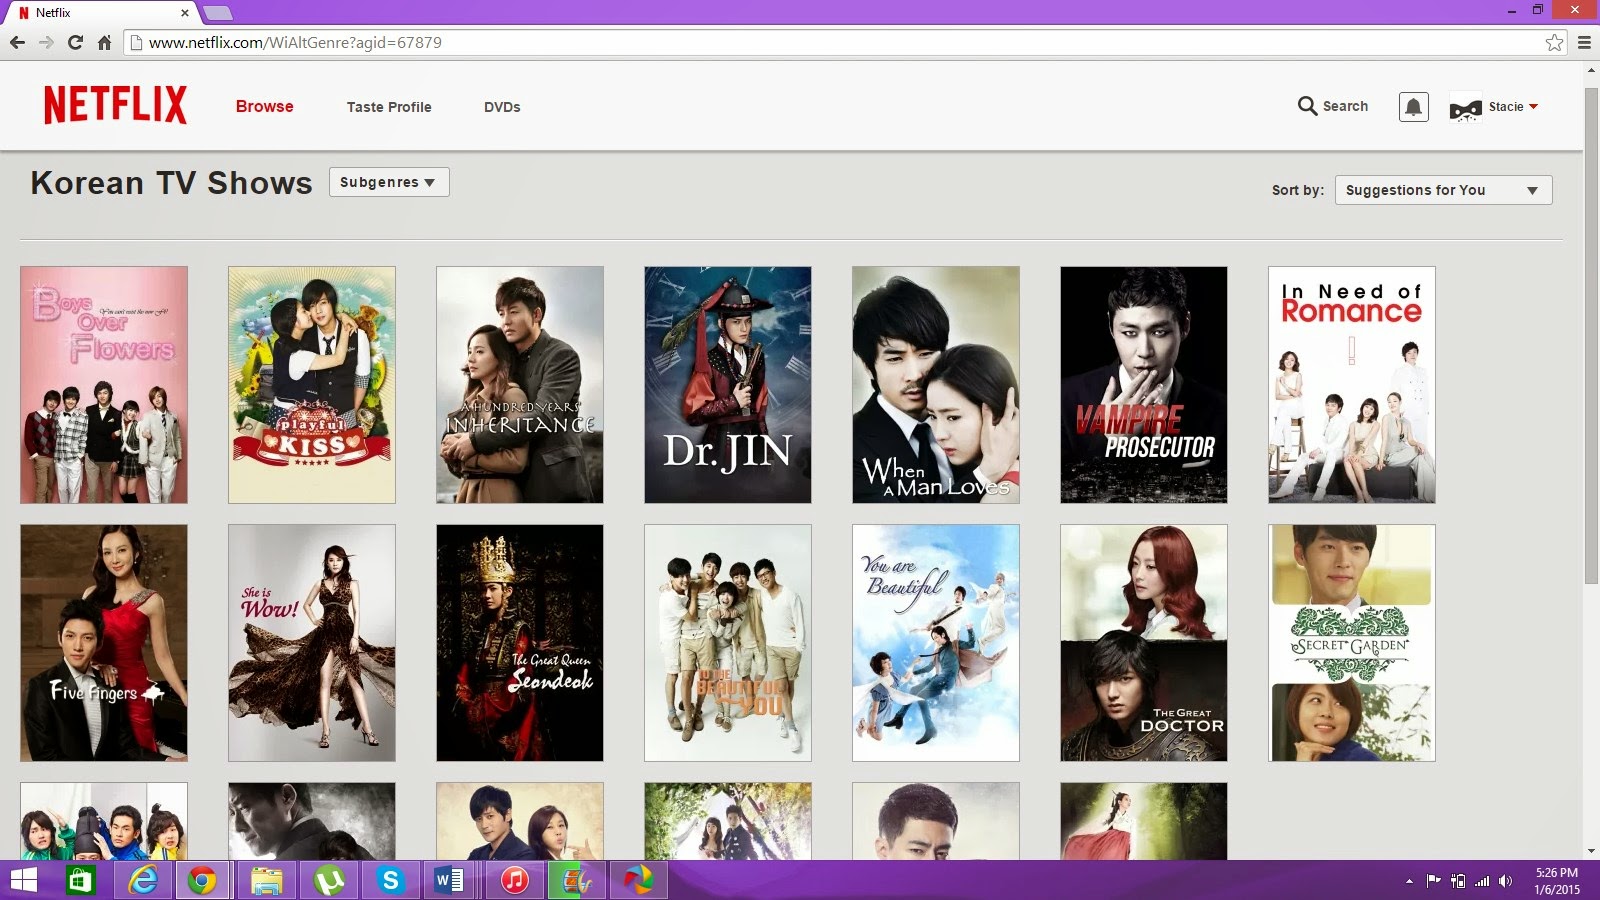Open Boys Over Flowers poster
The image size is (1600, 900).
pyautogui.click(x=104, y=385)
